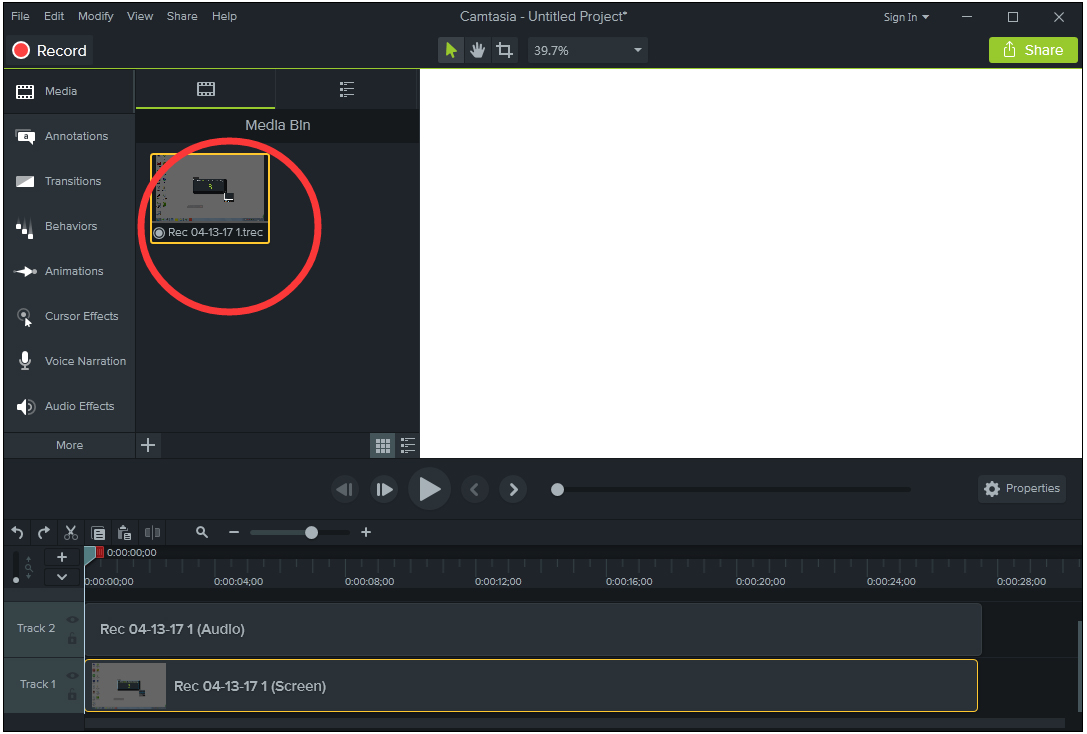The image size is (1087, 734).
Task: Open the Help menu
Action: (x=224, y=16)
